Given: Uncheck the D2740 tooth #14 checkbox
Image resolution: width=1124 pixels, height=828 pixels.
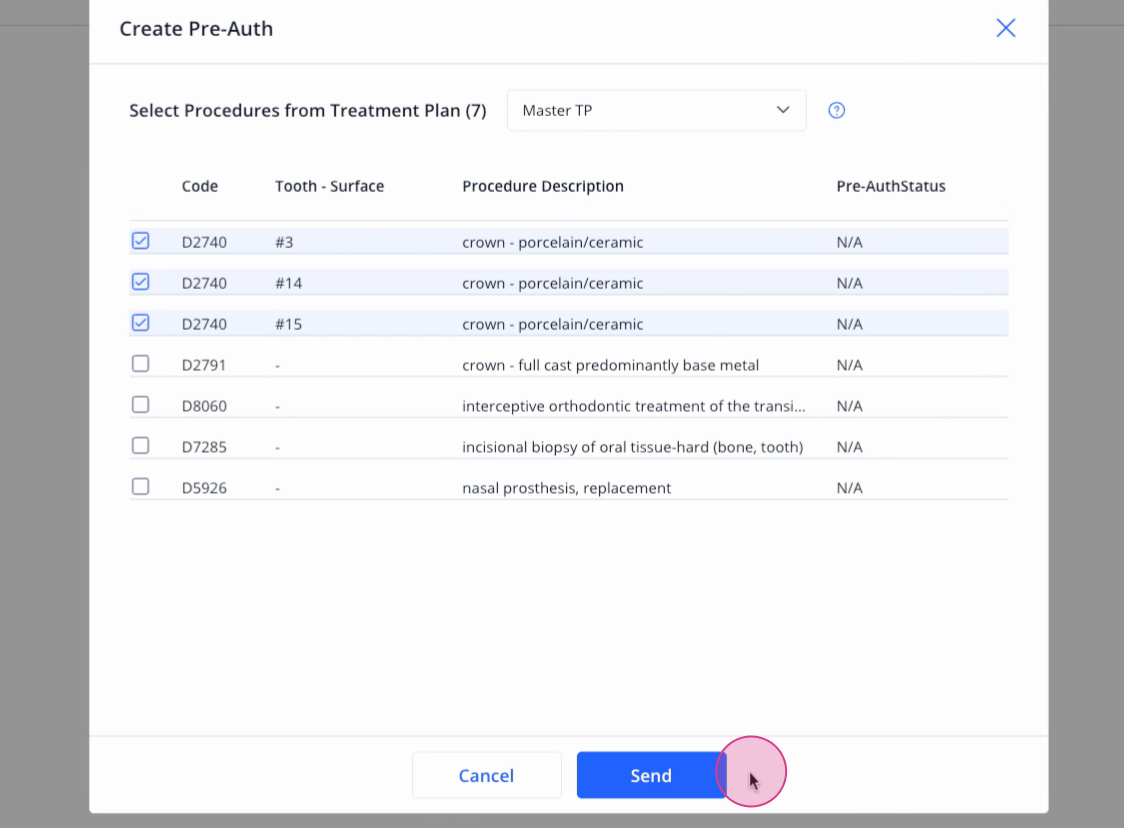Looking at the screenshot, I should 140,282.
